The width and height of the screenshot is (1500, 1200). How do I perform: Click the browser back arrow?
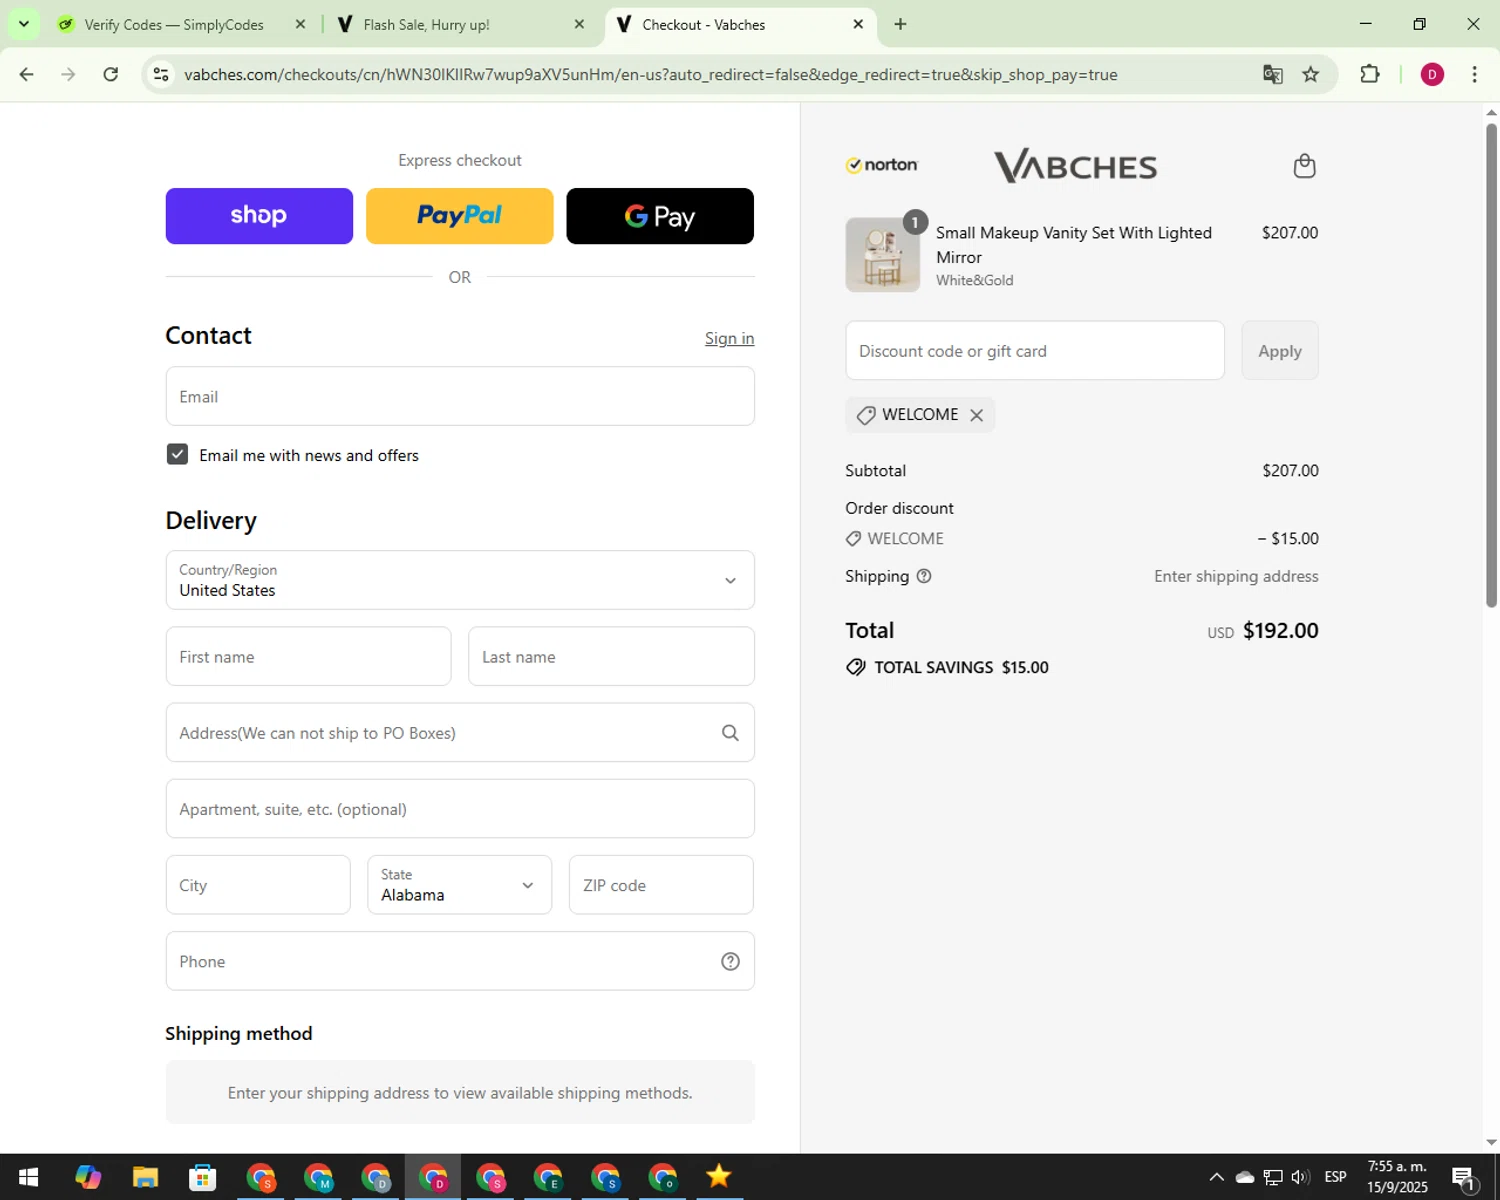[27, 74]
